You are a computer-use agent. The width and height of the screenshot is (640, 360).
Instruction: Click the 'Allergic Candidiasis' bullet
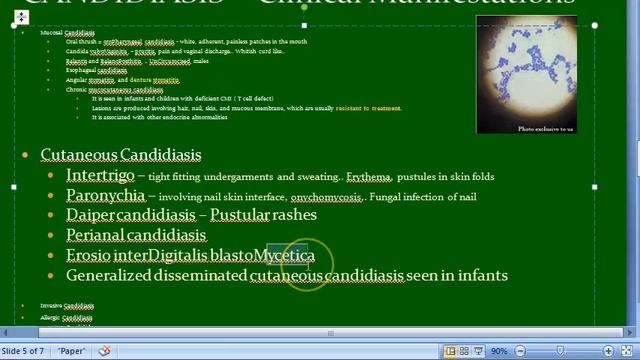(x=66, y=318)
